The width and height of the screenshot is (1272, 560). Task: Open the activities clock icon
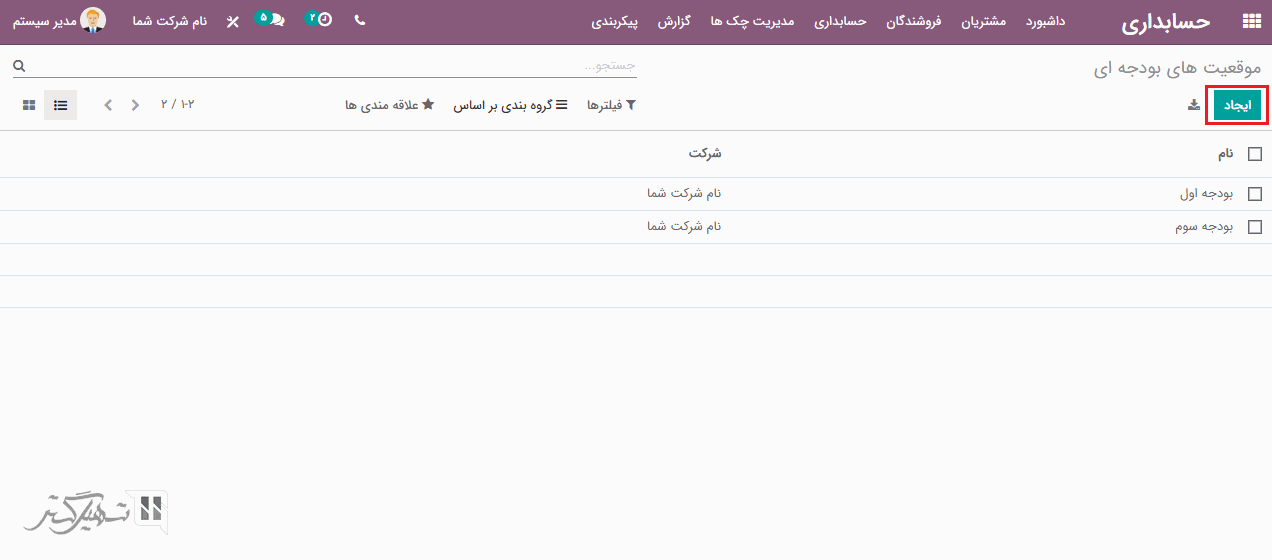pos(319,21)
